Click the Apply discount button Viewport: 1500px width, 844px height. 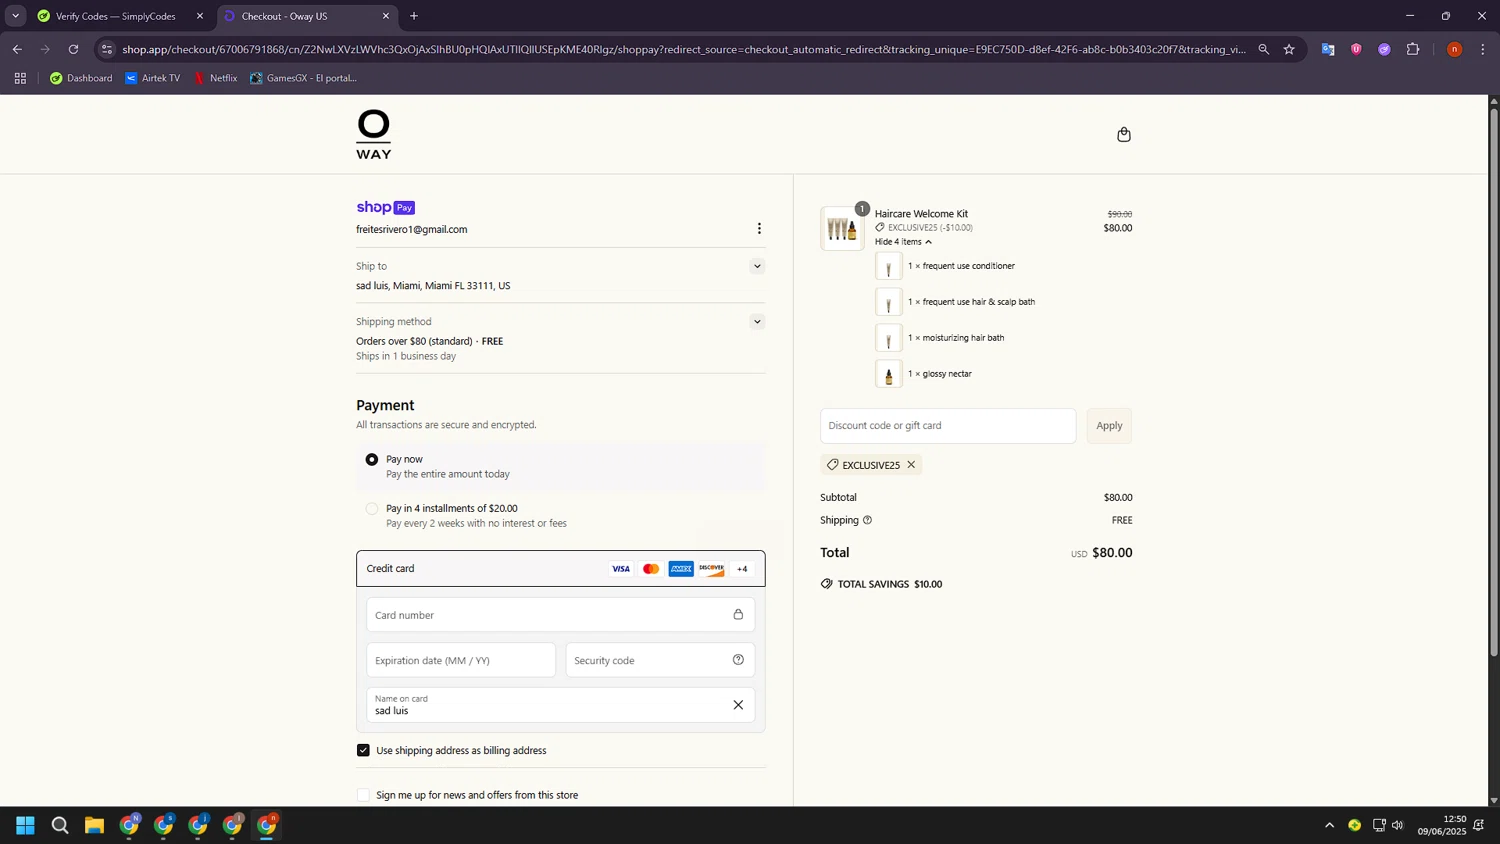[x=1109, y=425]
